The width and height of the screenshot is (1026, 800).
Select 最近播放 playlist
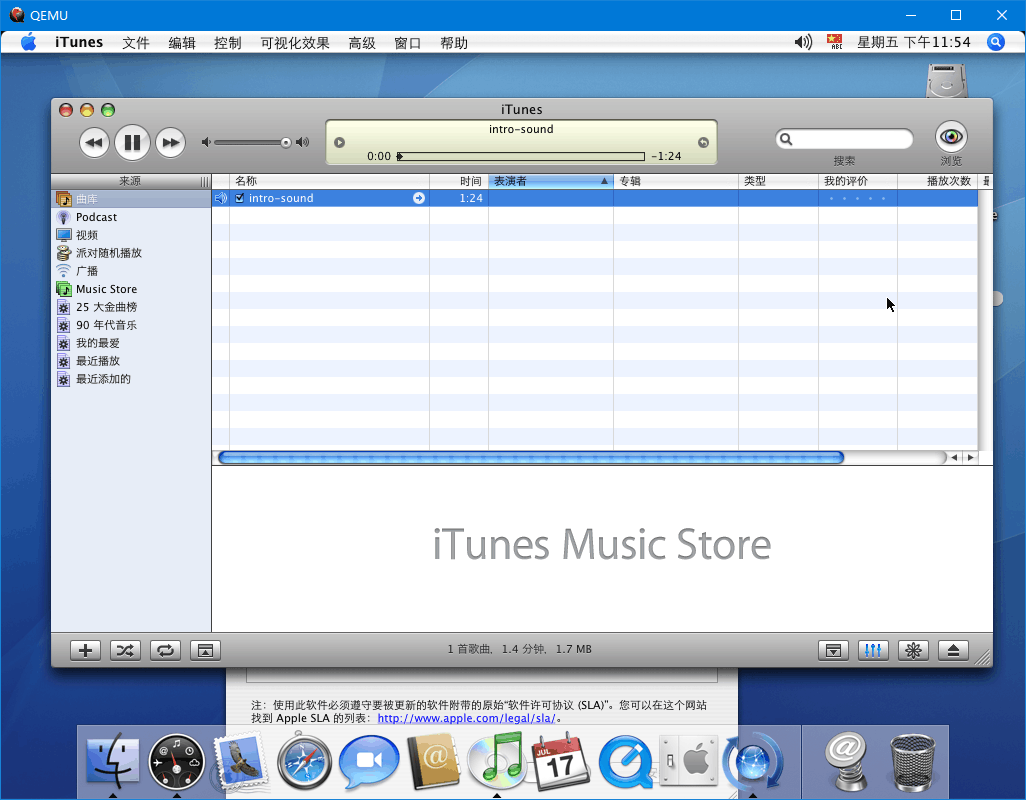point(131,361)
